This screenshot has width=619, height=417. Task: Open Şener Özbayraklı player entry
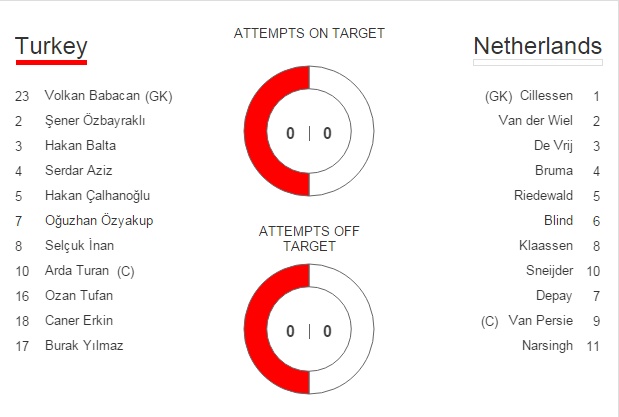click(96, 121)
